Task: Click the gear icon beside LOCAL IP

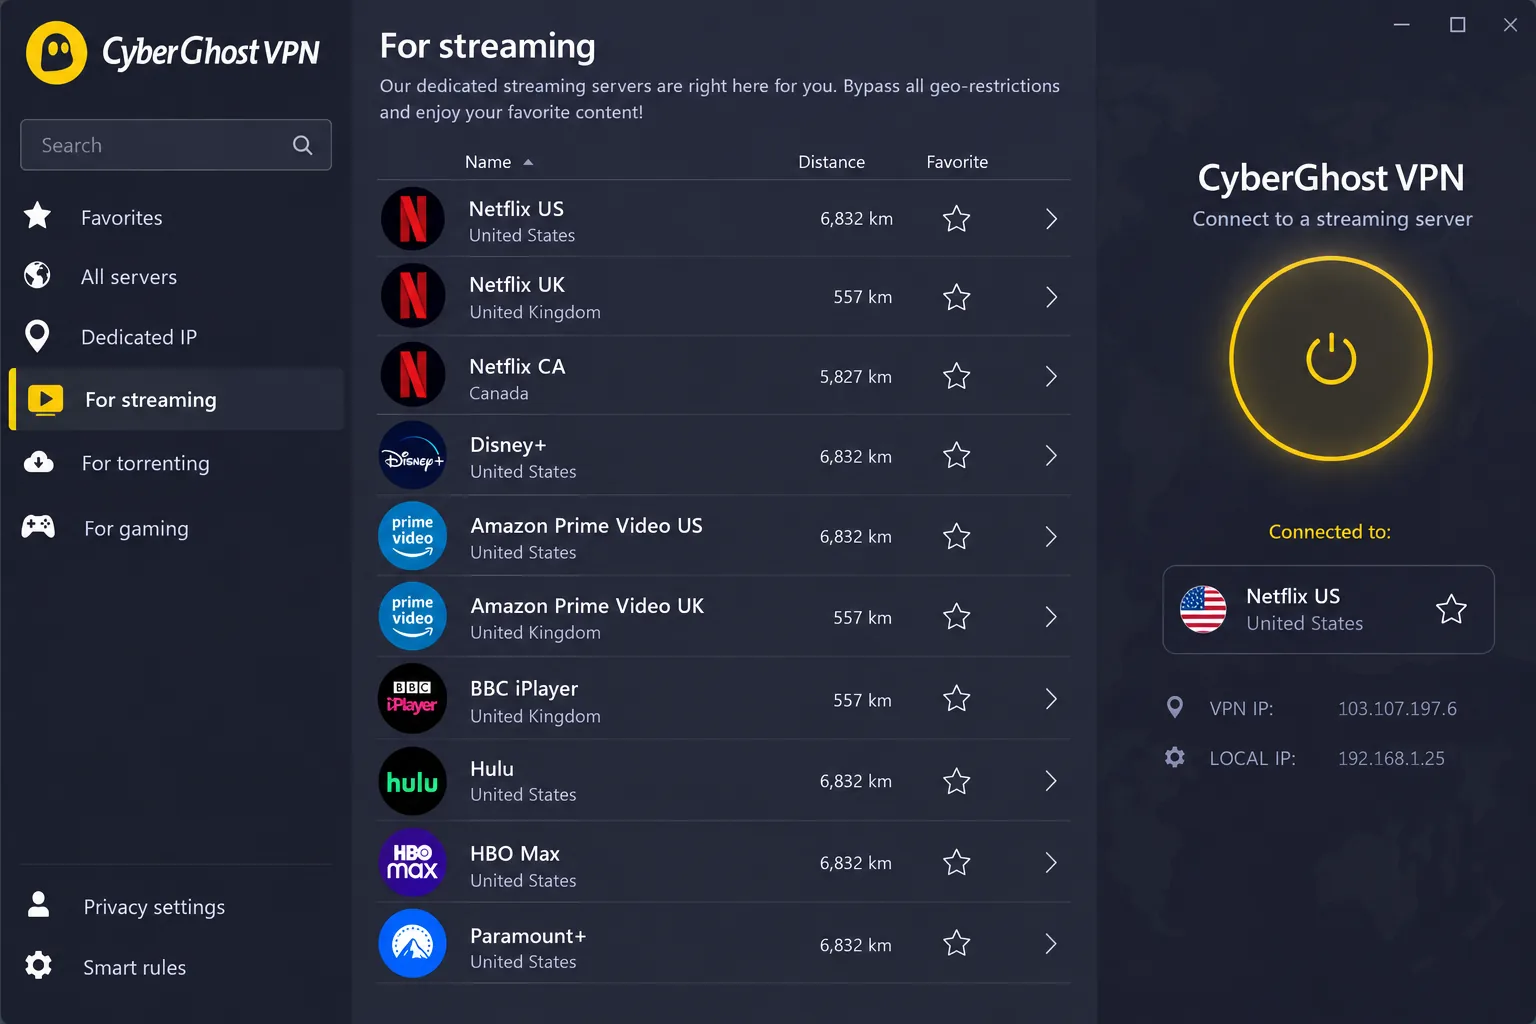Action: 1175,757
